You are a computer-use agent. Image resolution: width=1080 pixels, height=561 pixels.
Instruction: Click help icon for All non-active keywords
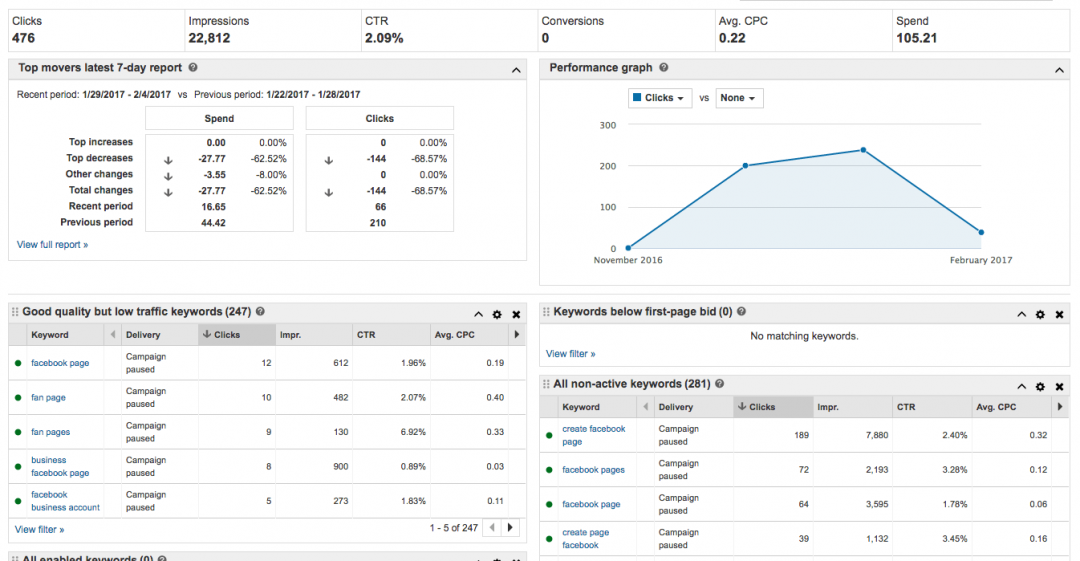click(720, 384)
